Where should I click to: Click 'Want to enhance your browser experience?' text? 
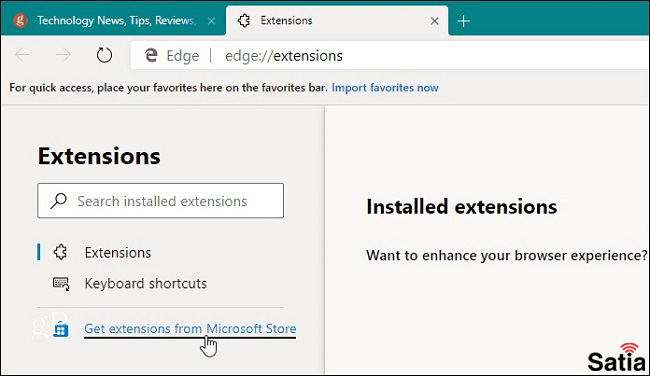(x=507, y=255)
